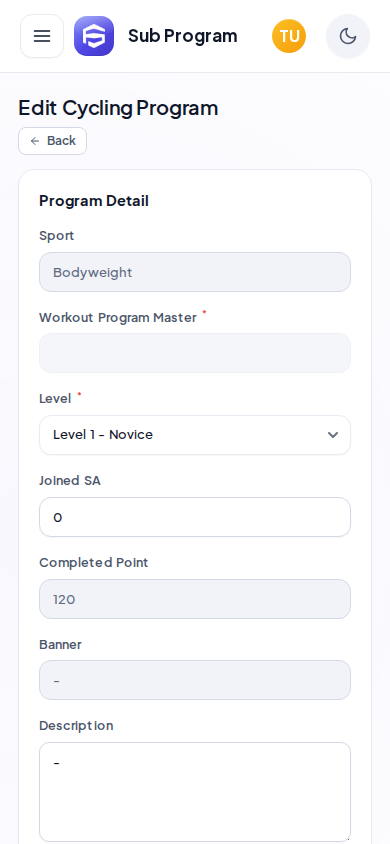Grab the Description textarea resize handle
This screenshot has height=844, width=390.
tap(347, 838)
